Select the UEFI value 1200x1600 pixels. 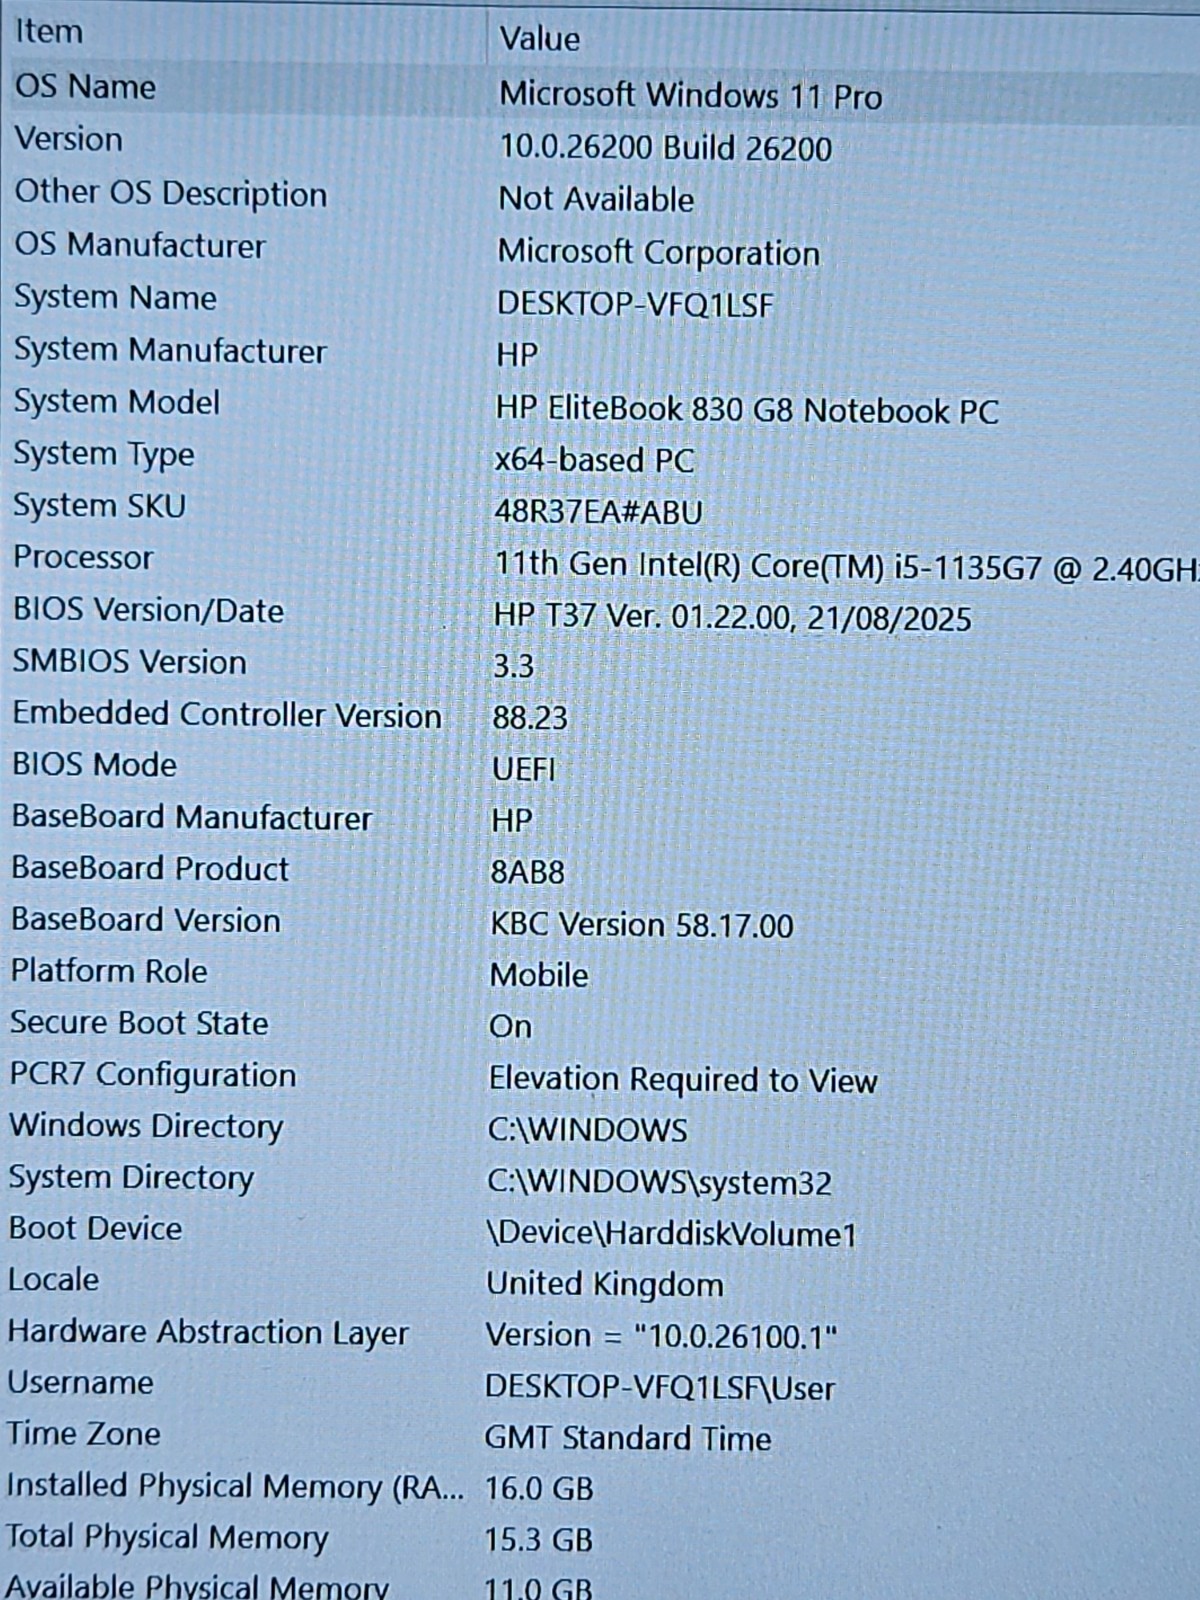(524, 770)
